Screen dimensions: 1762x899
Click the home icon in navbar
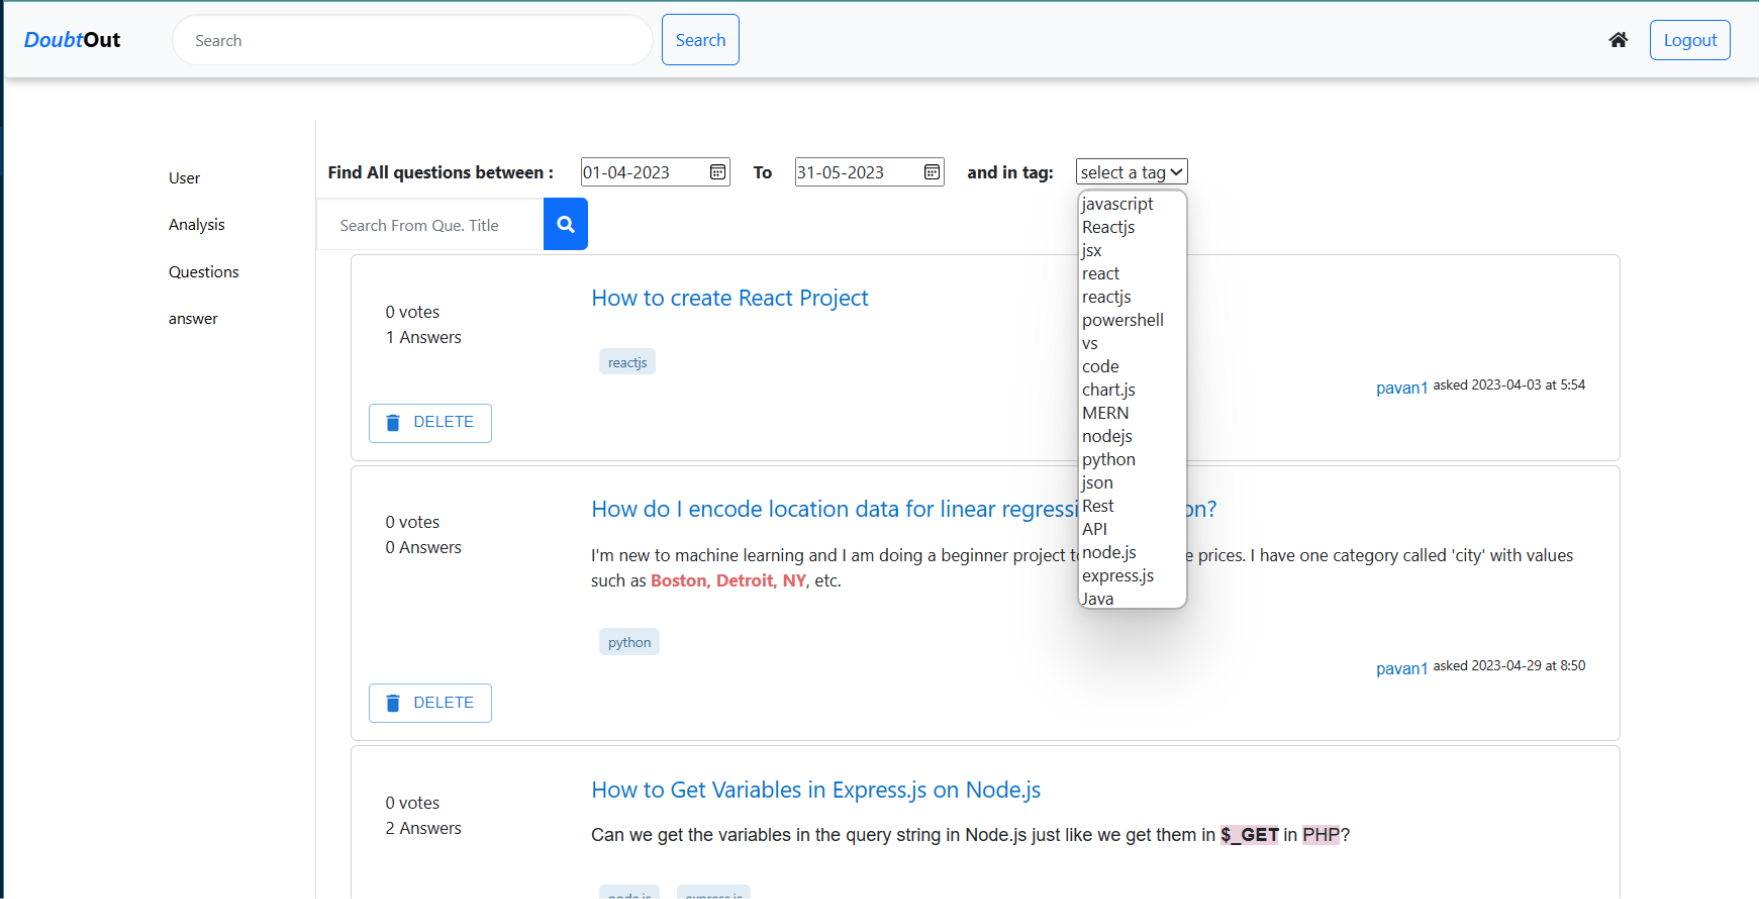point(1617,40)
